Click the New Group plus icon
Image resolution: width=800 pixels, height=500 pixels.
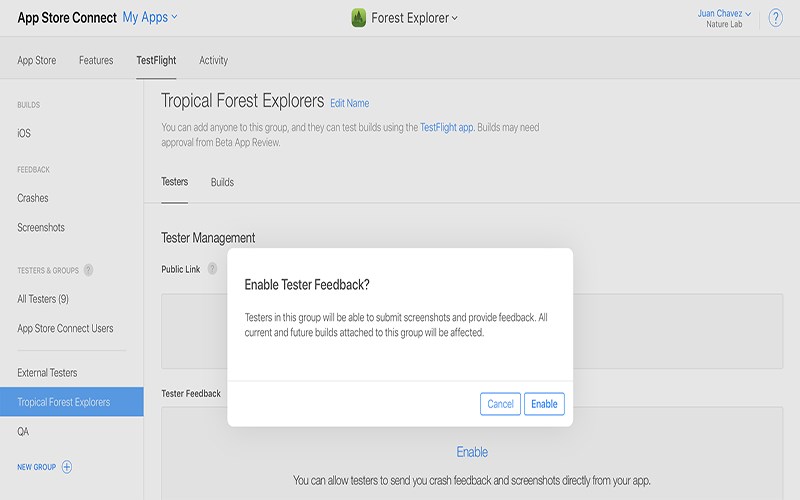(x=67, y=466)
